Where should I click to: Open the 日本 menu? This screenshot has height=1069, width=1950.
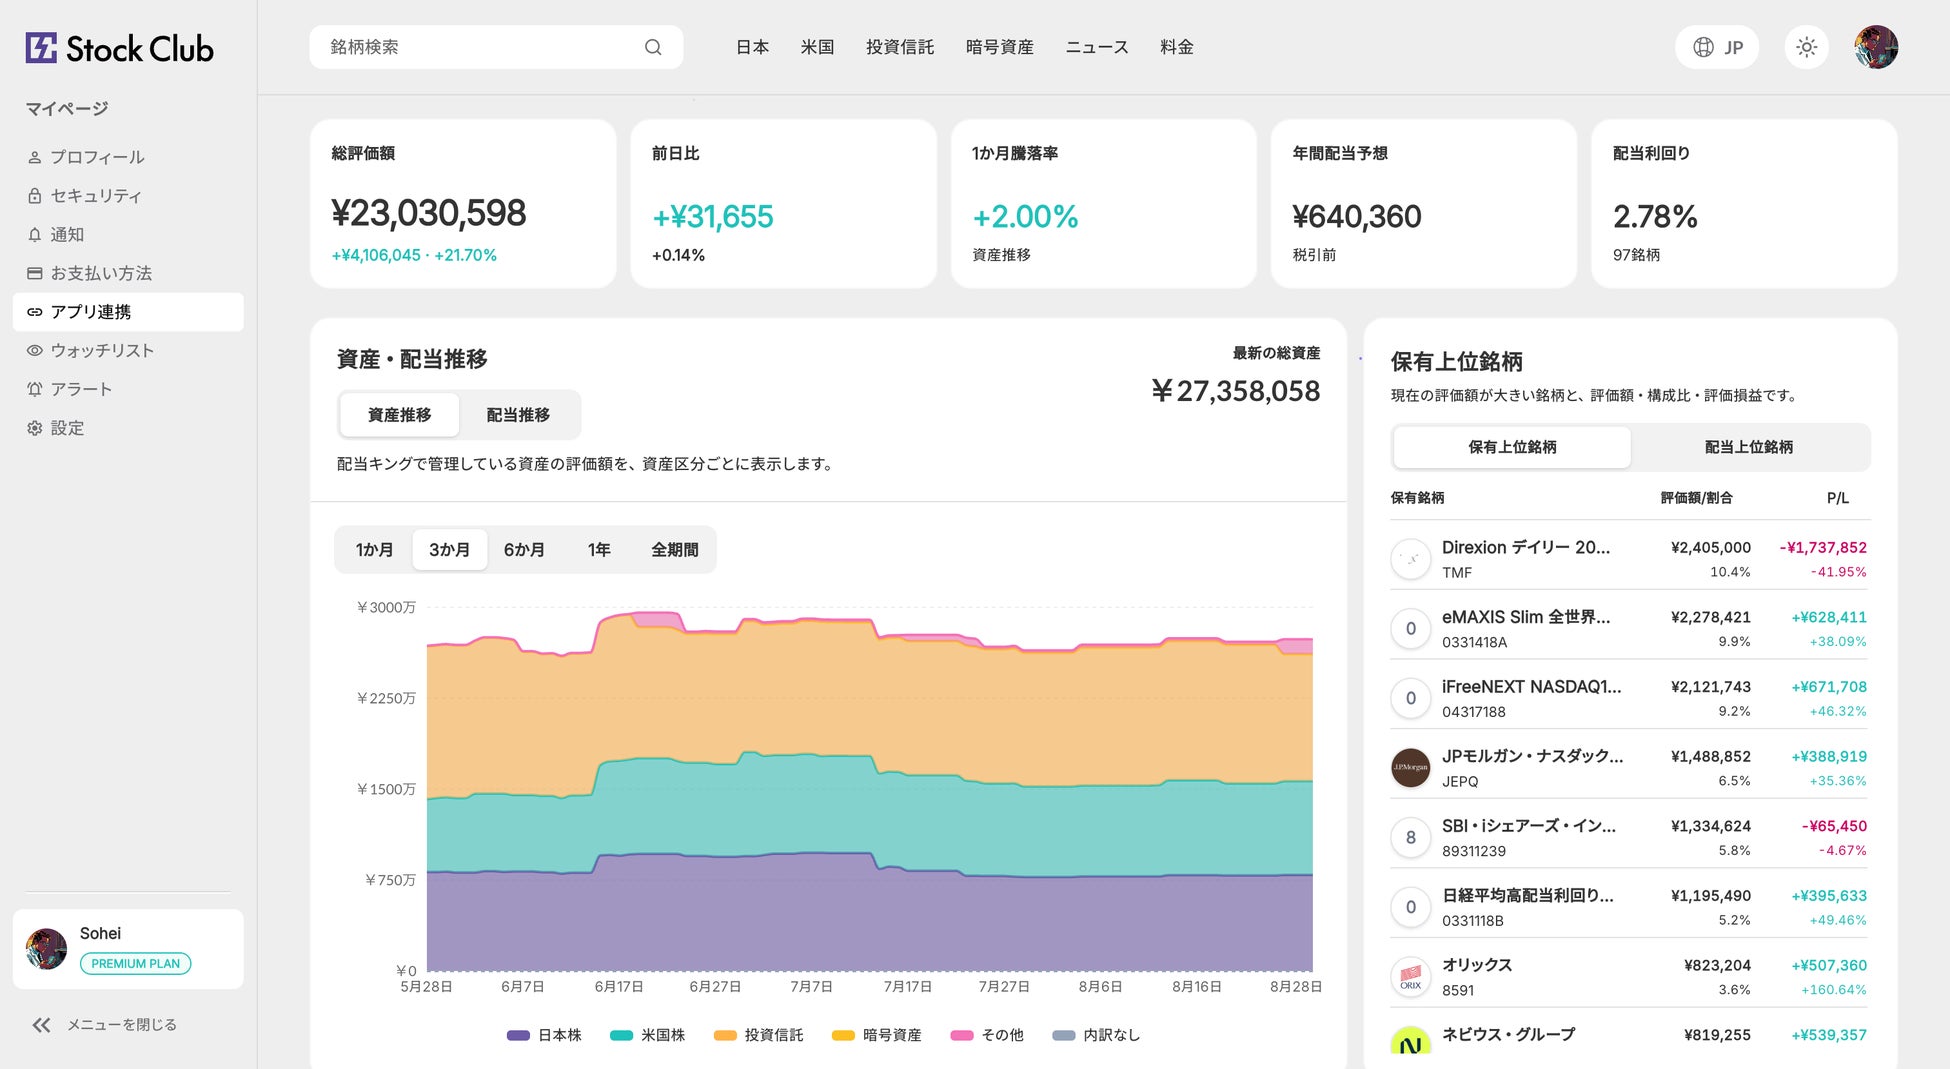tap(752, 47)
